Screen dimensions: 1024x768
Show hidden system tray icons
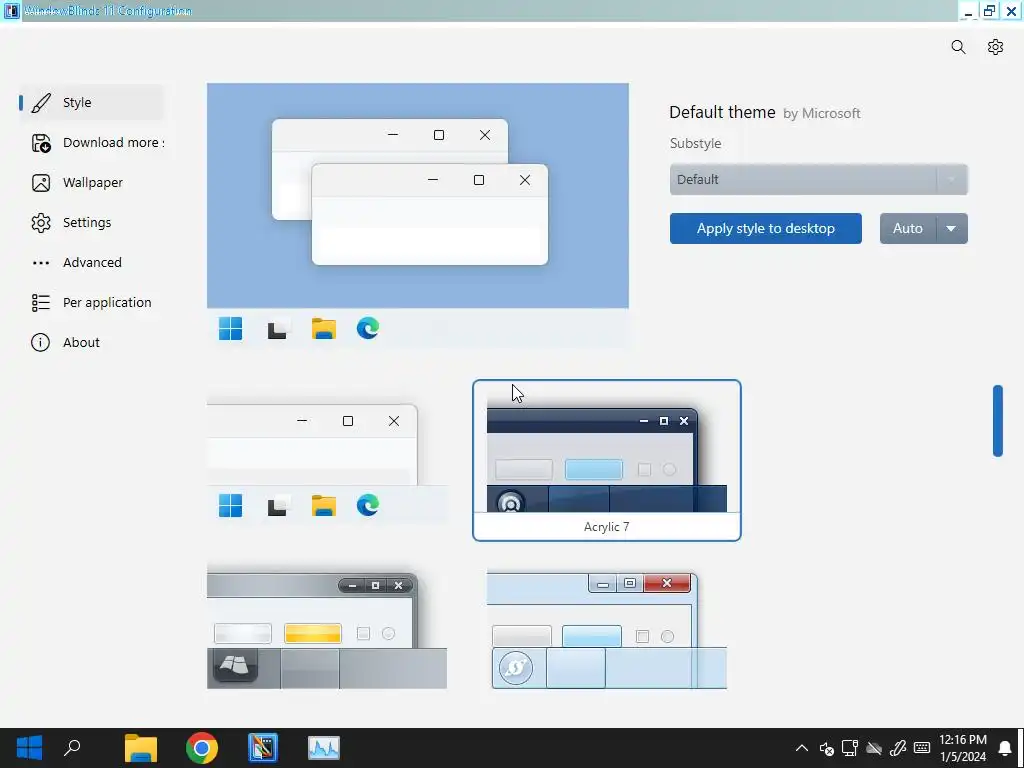point(802,748)
